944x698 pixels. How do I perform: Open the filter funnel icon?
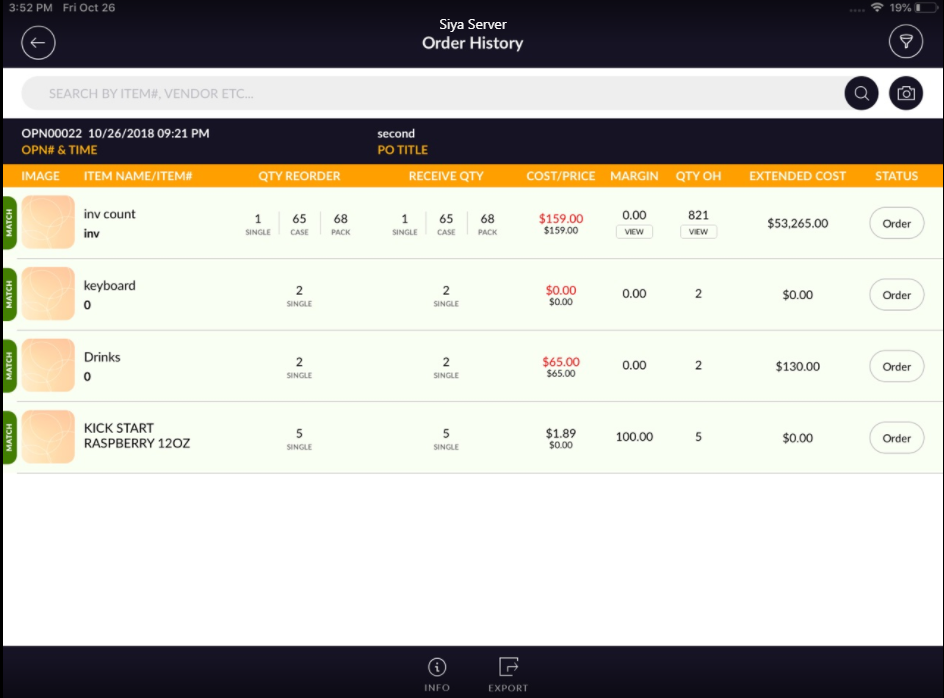905,42
